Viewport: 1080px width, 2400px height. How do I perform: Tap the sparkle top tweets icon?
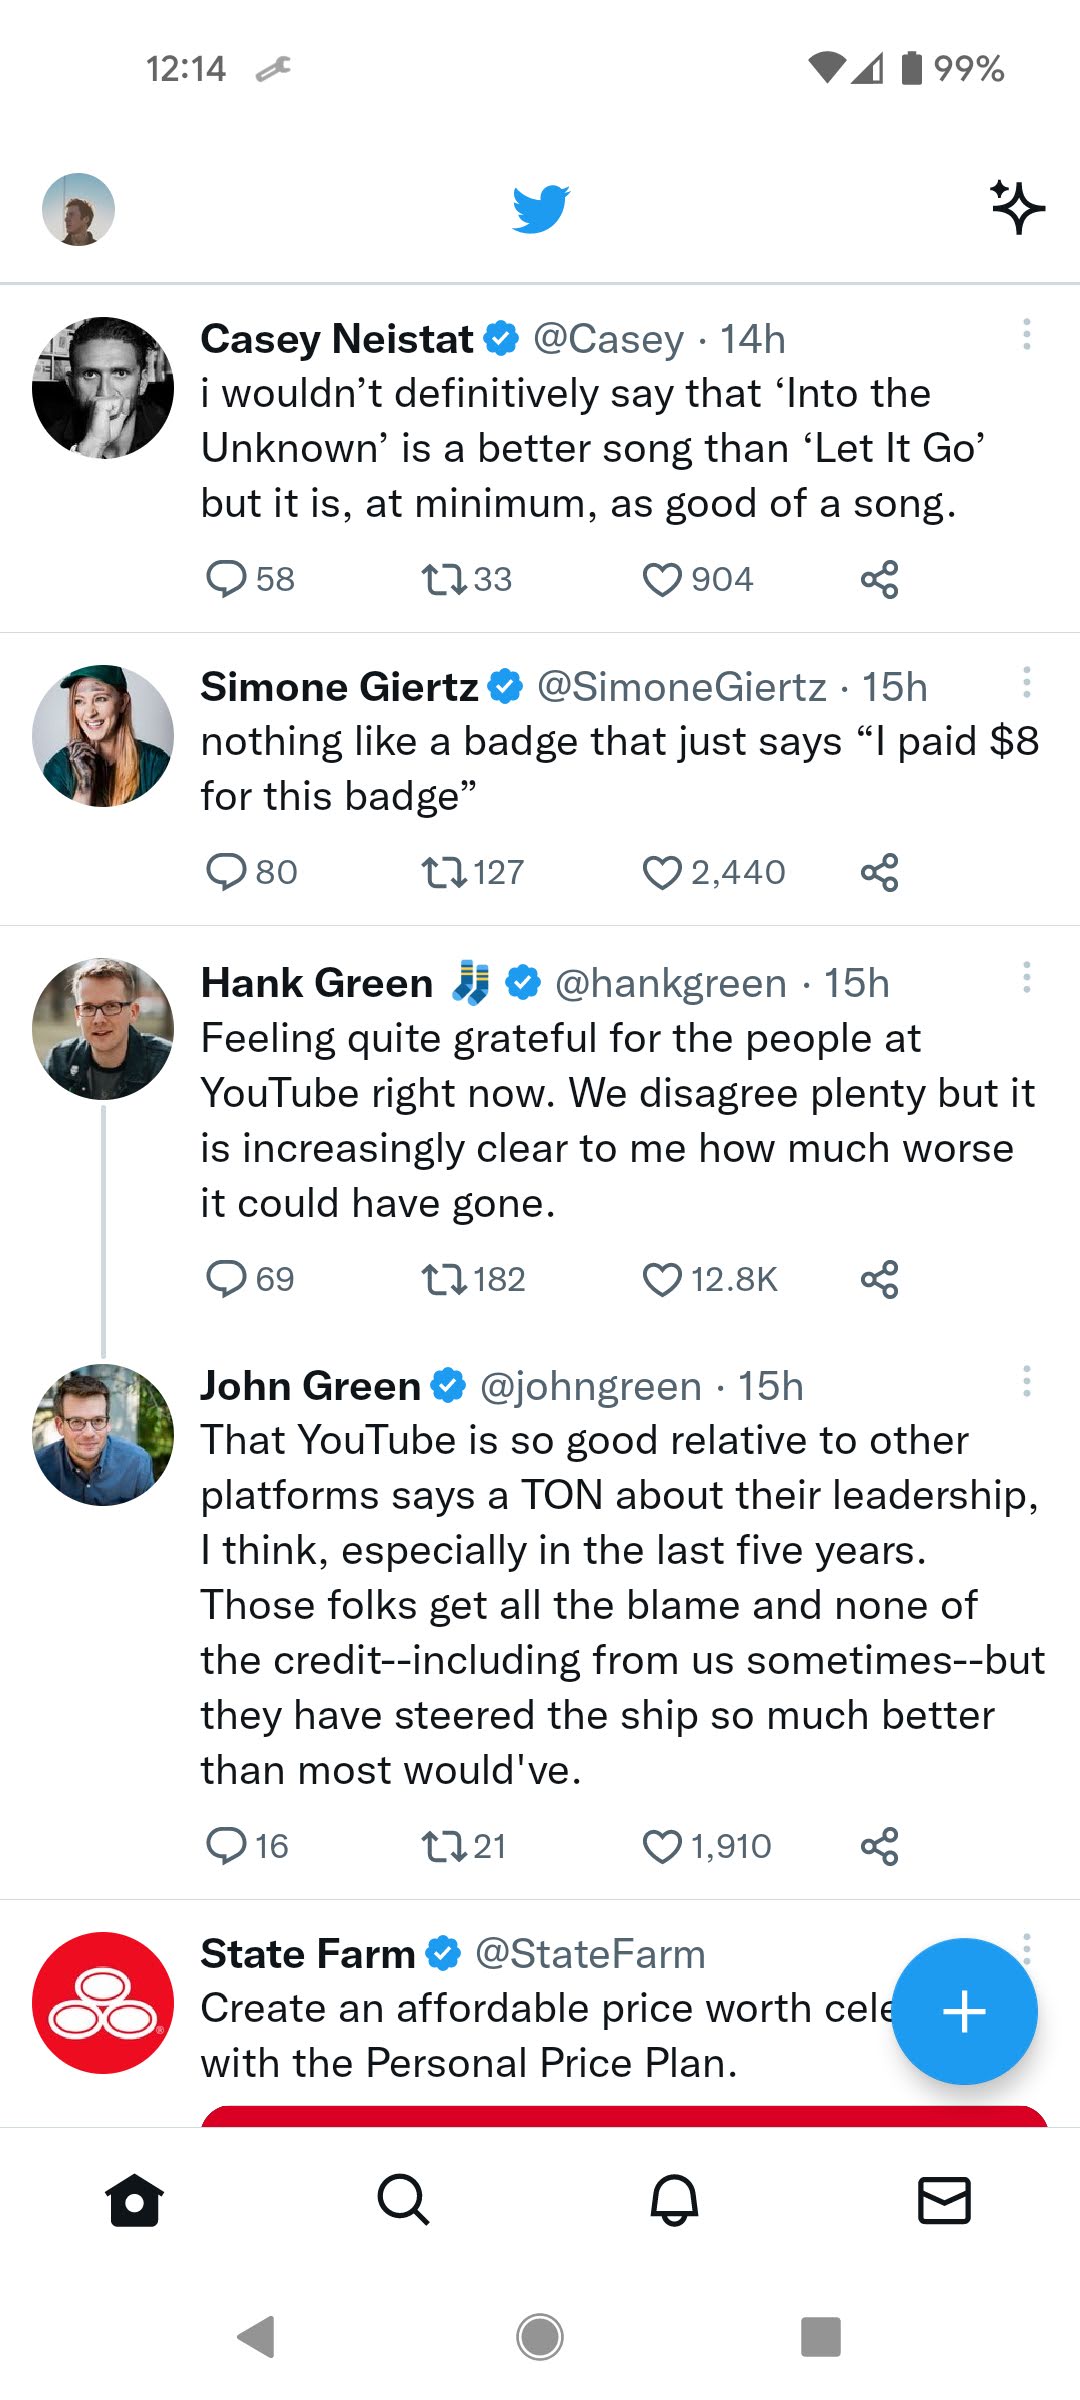tap(1017, 207)
